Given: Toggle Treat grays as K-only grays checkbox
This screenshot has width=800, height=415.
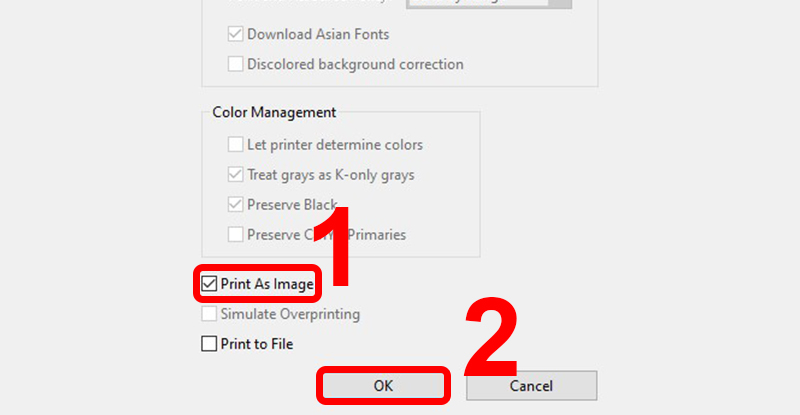Looking at the screenshot, I should coord(235,175).
